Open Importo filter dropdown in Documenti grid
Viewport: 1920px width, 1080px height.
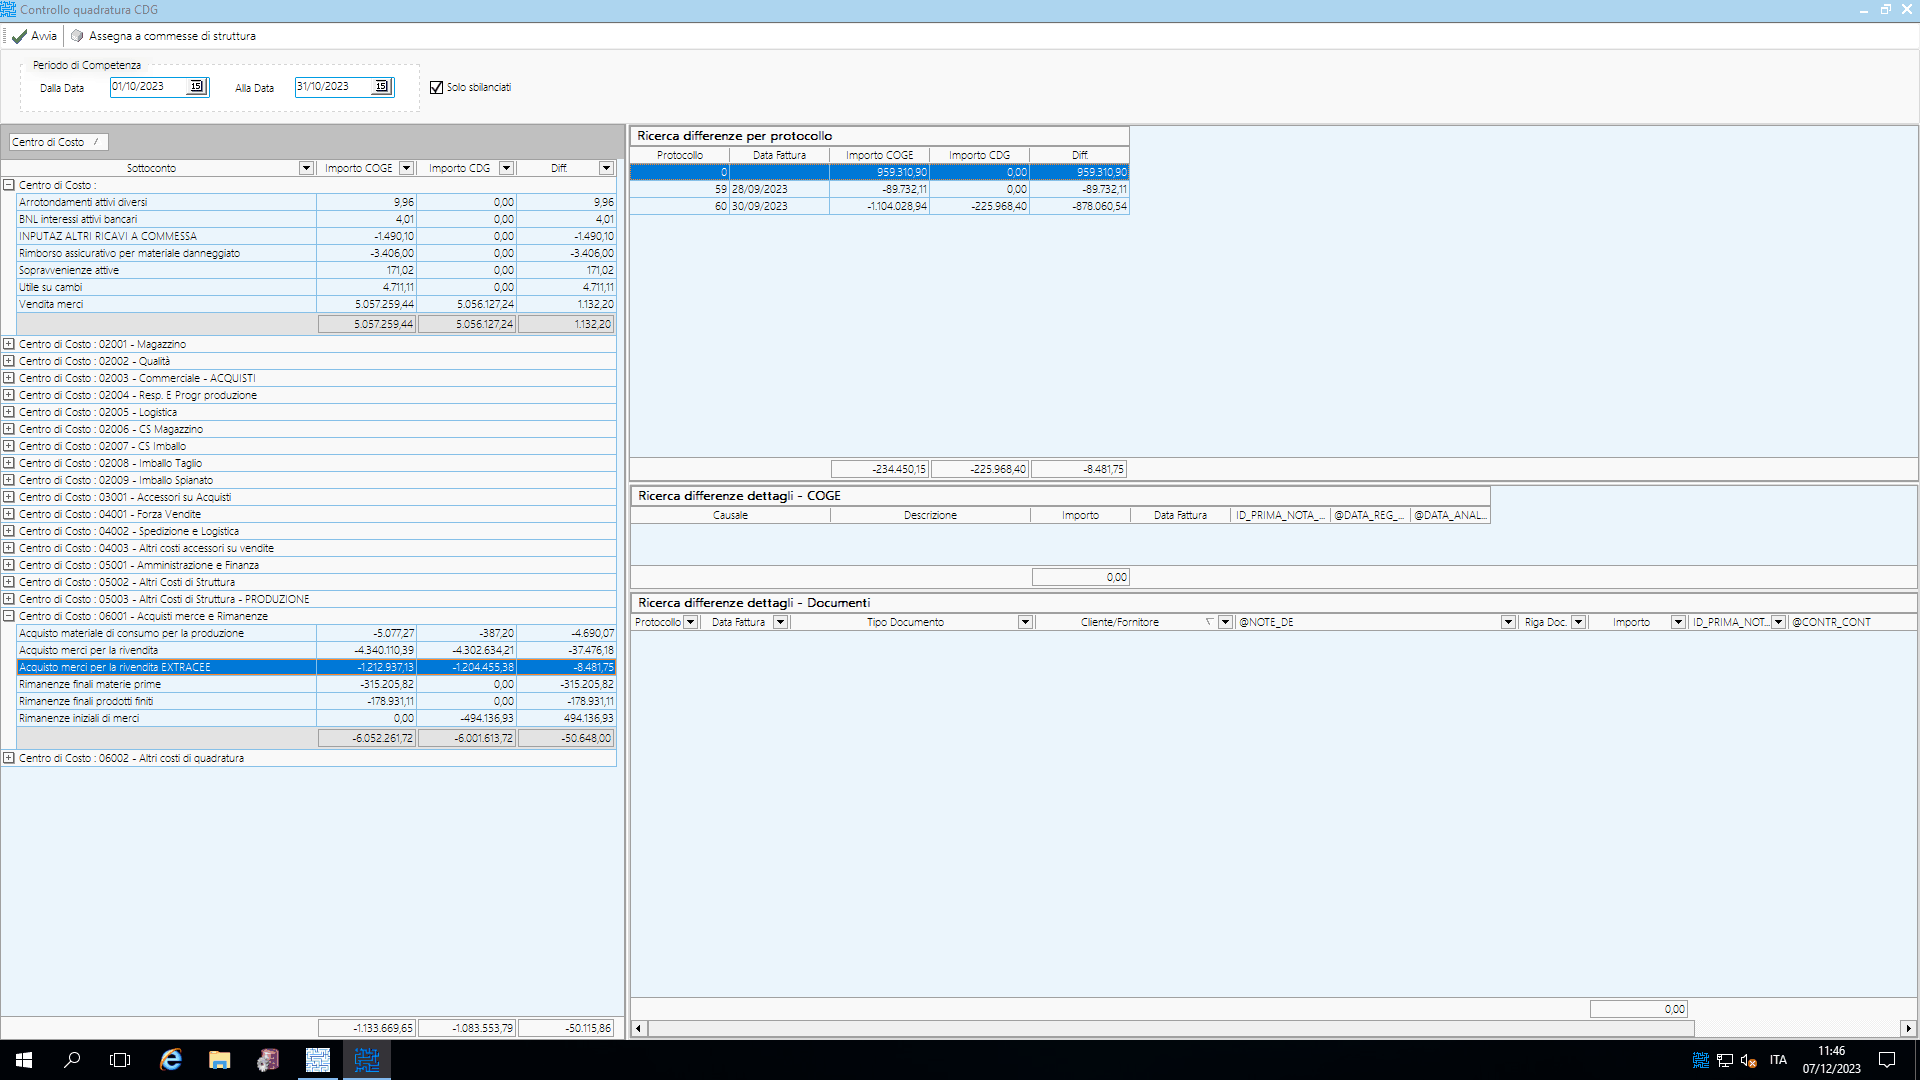click(1678, 622)
